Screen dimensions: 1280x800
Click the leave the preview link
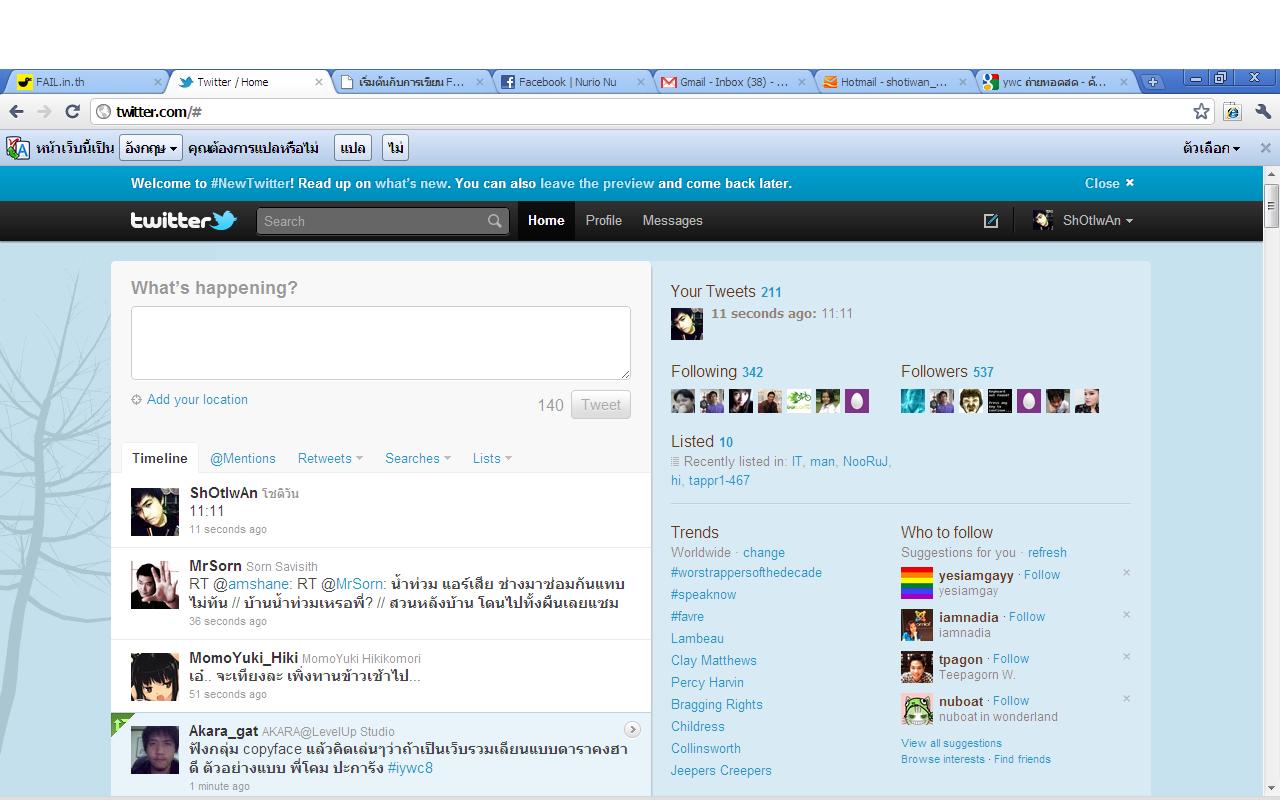click(x=597, y=183)
